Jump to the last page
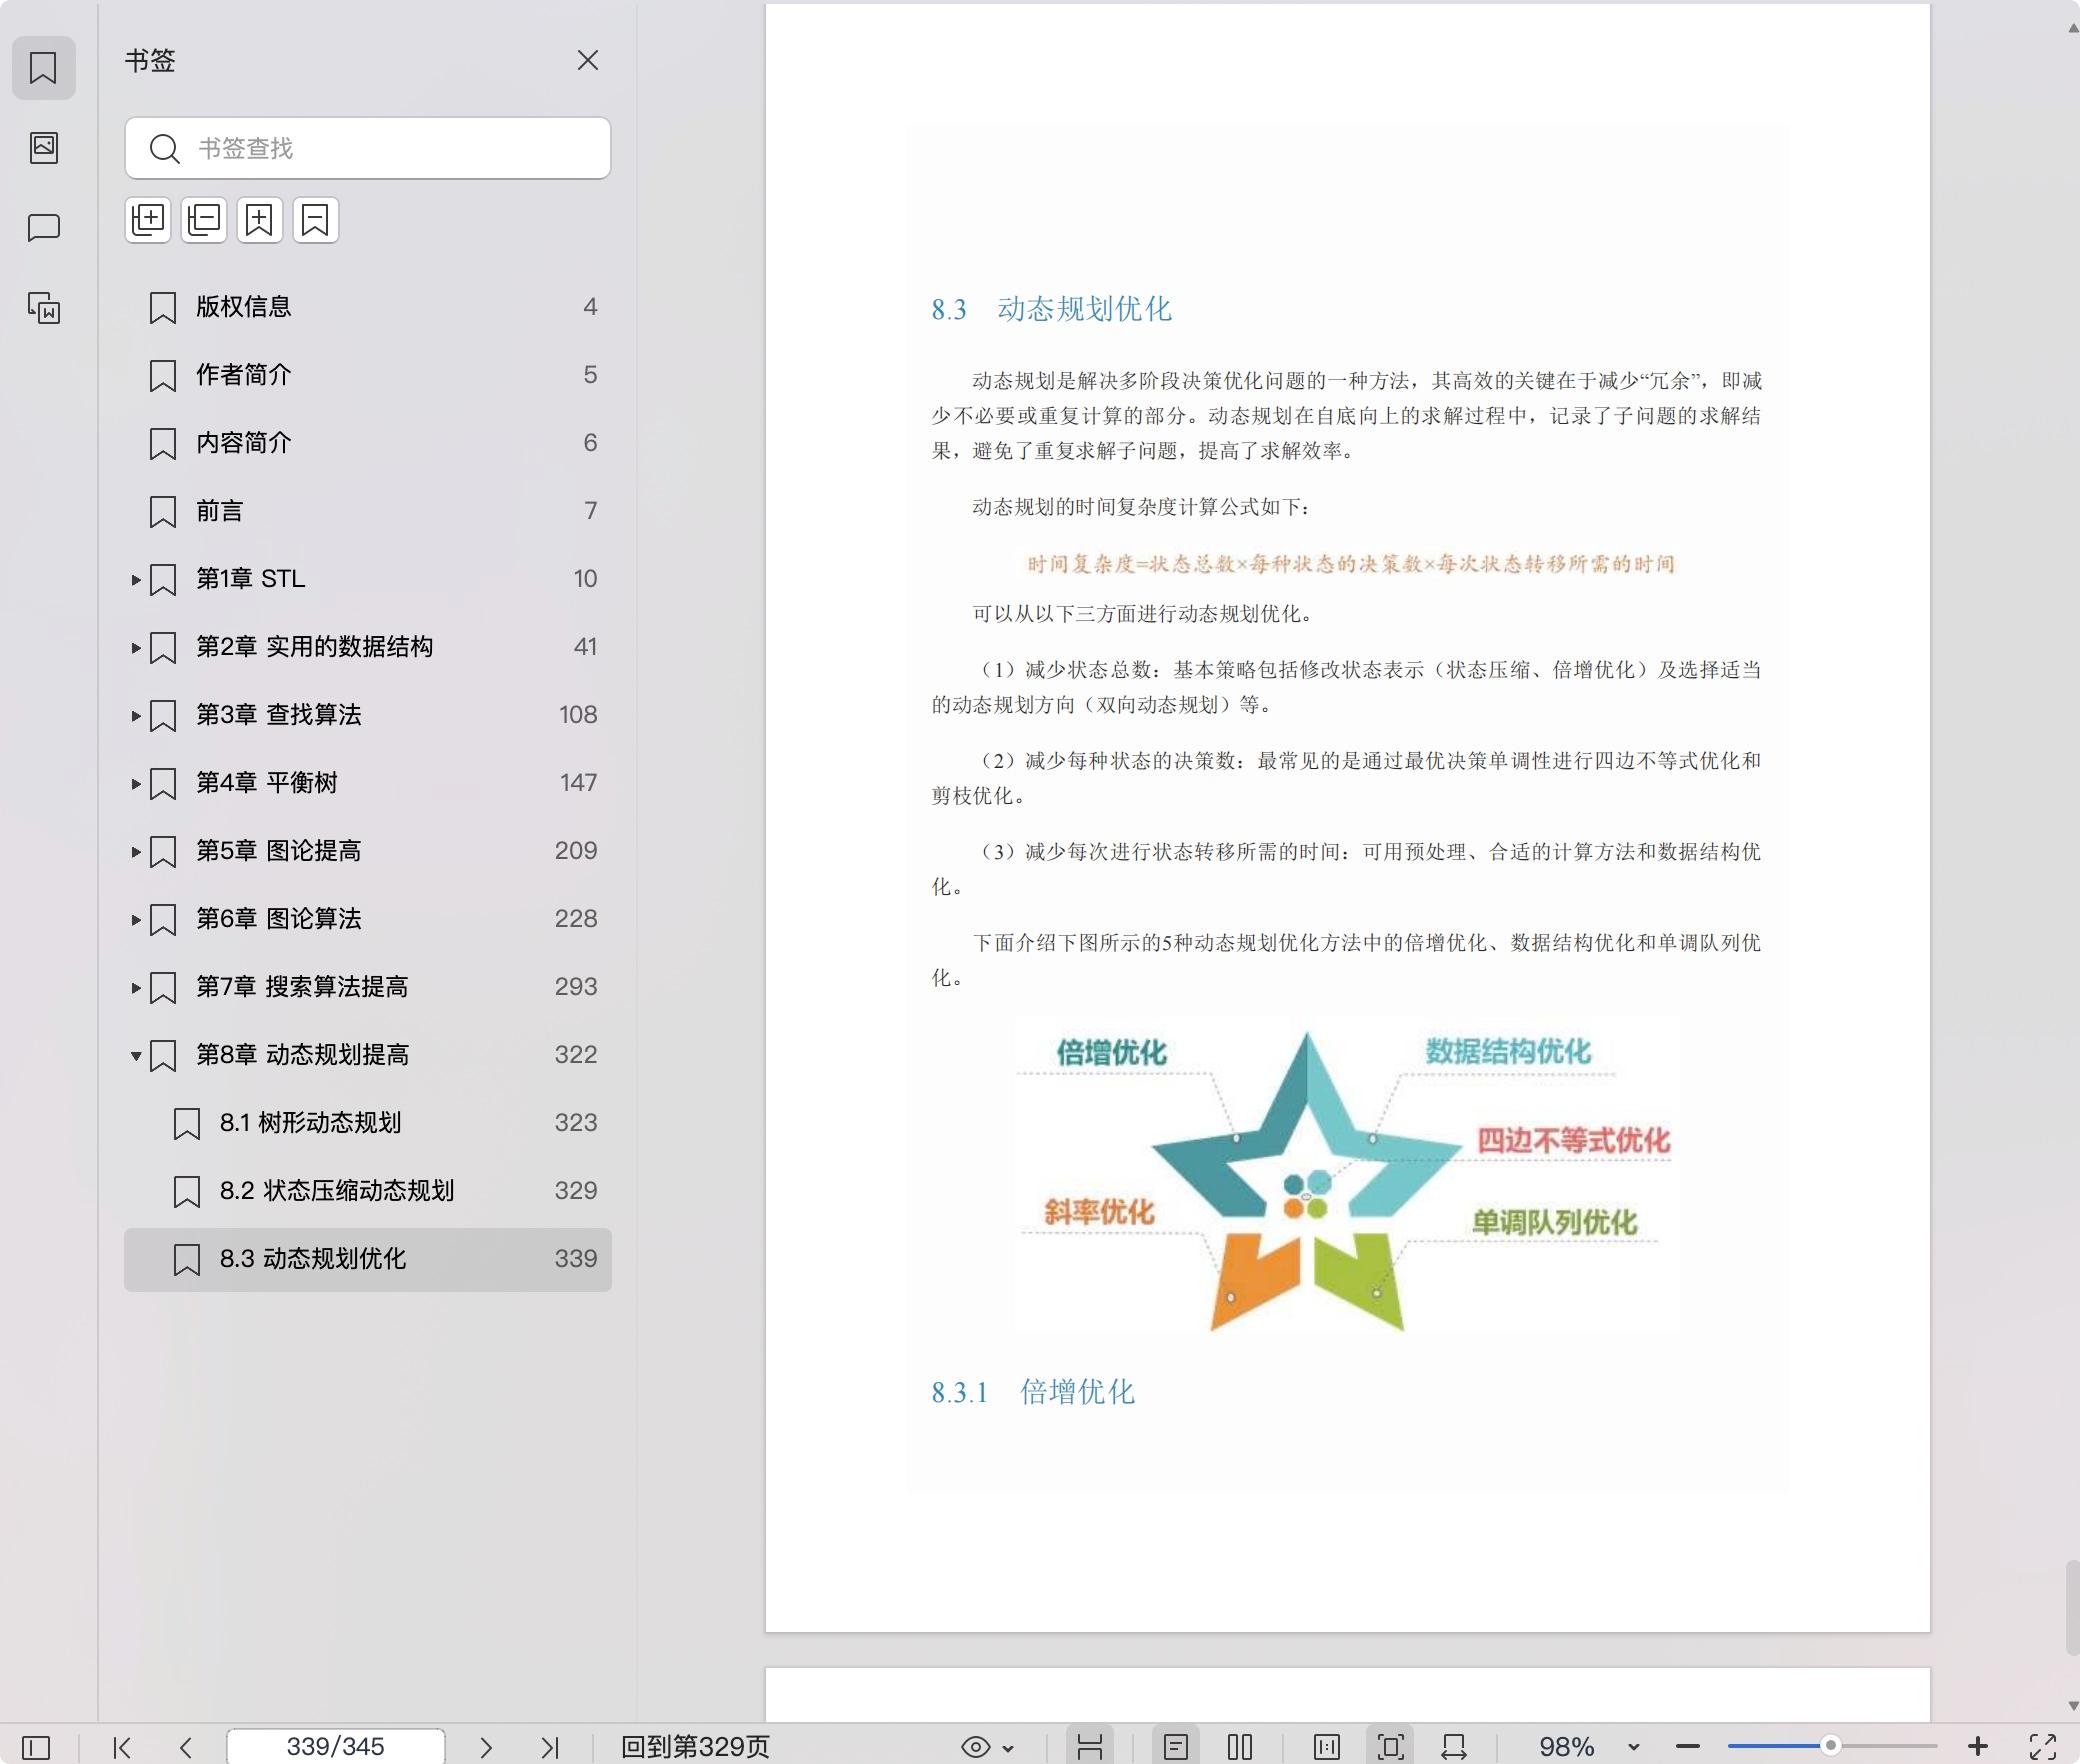Viewport: 2080px width, 1764px height. coord(549,1747)
